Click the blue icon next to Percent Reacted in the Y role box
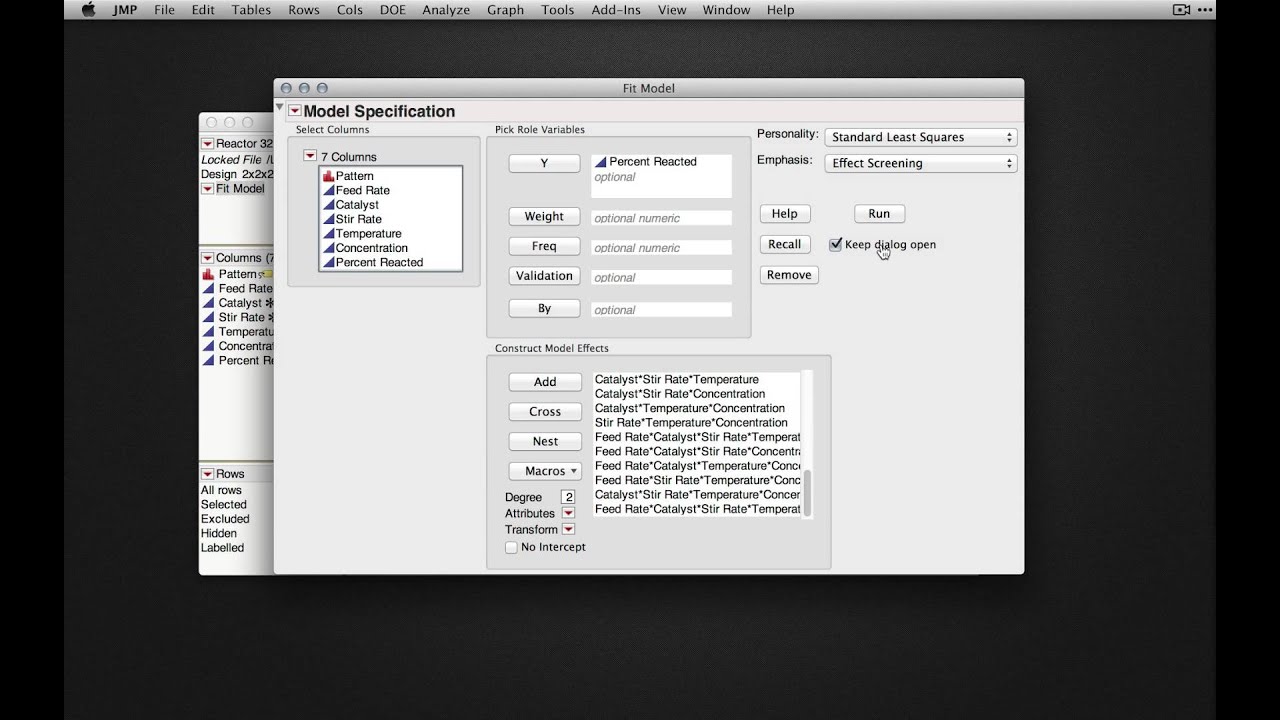The image size is (1280, 720). pos(600,161)
